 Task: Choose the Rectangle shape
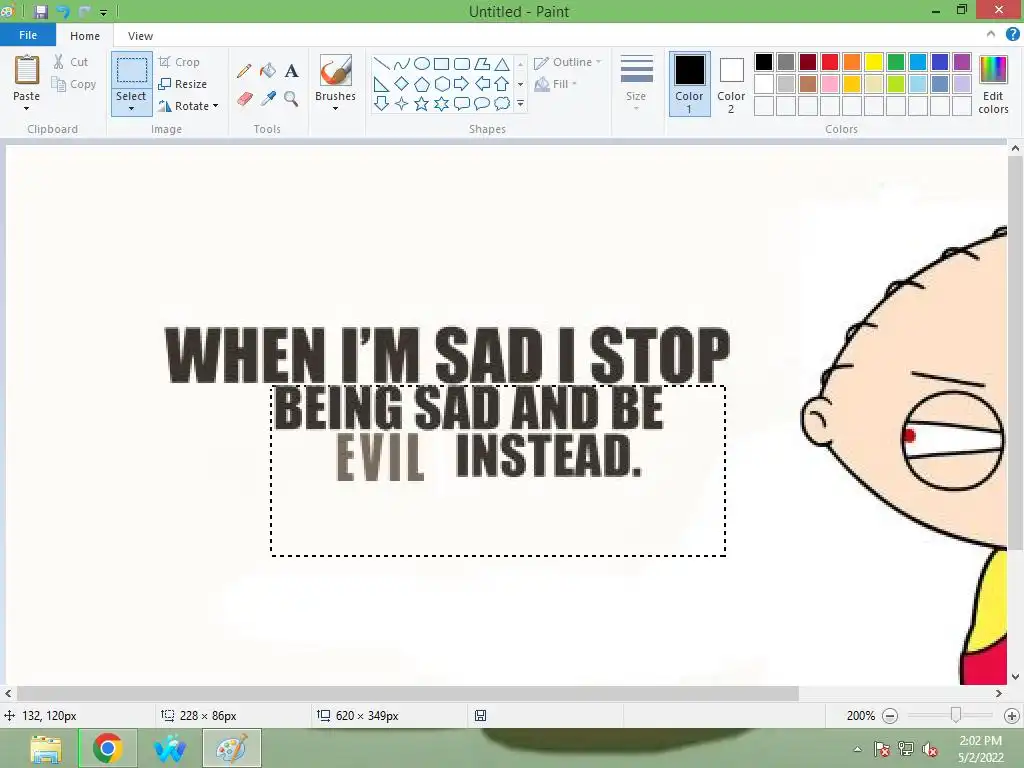(x=441, y=63)
